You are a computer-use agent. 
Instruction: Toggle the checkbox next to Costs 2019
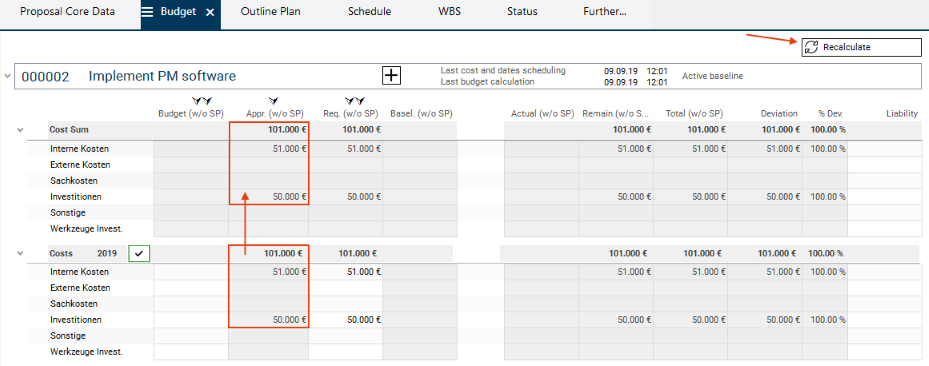(140, 253)
